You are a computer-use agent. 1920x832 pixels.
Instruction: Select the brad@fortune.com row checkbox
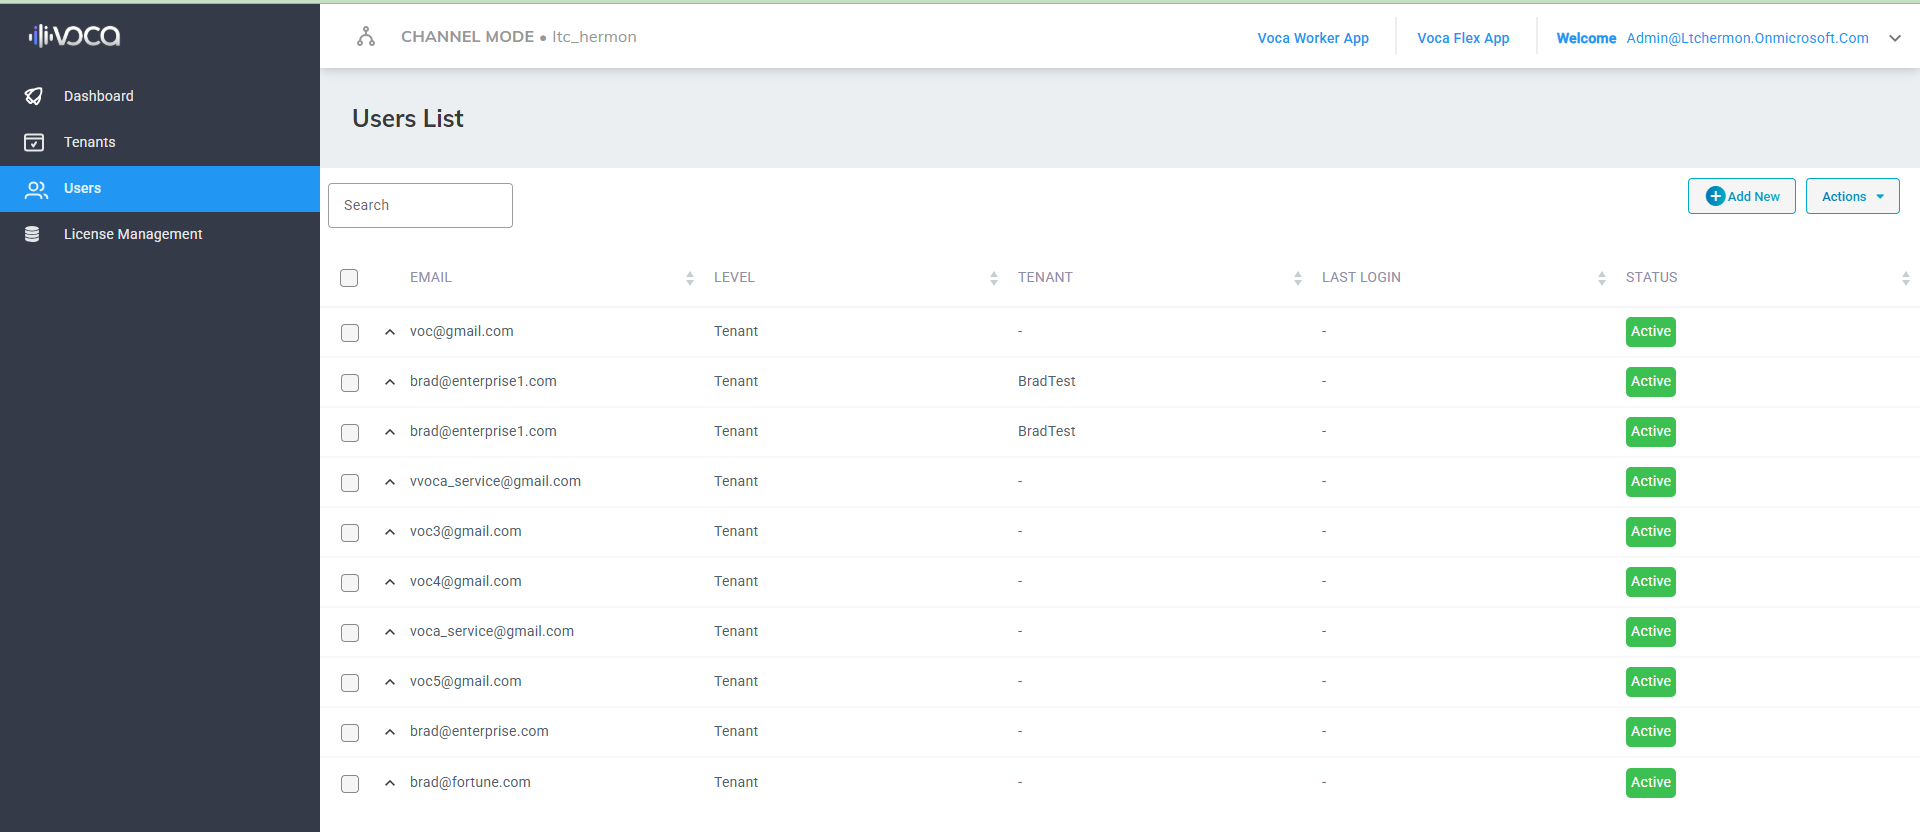click(350, 783)
